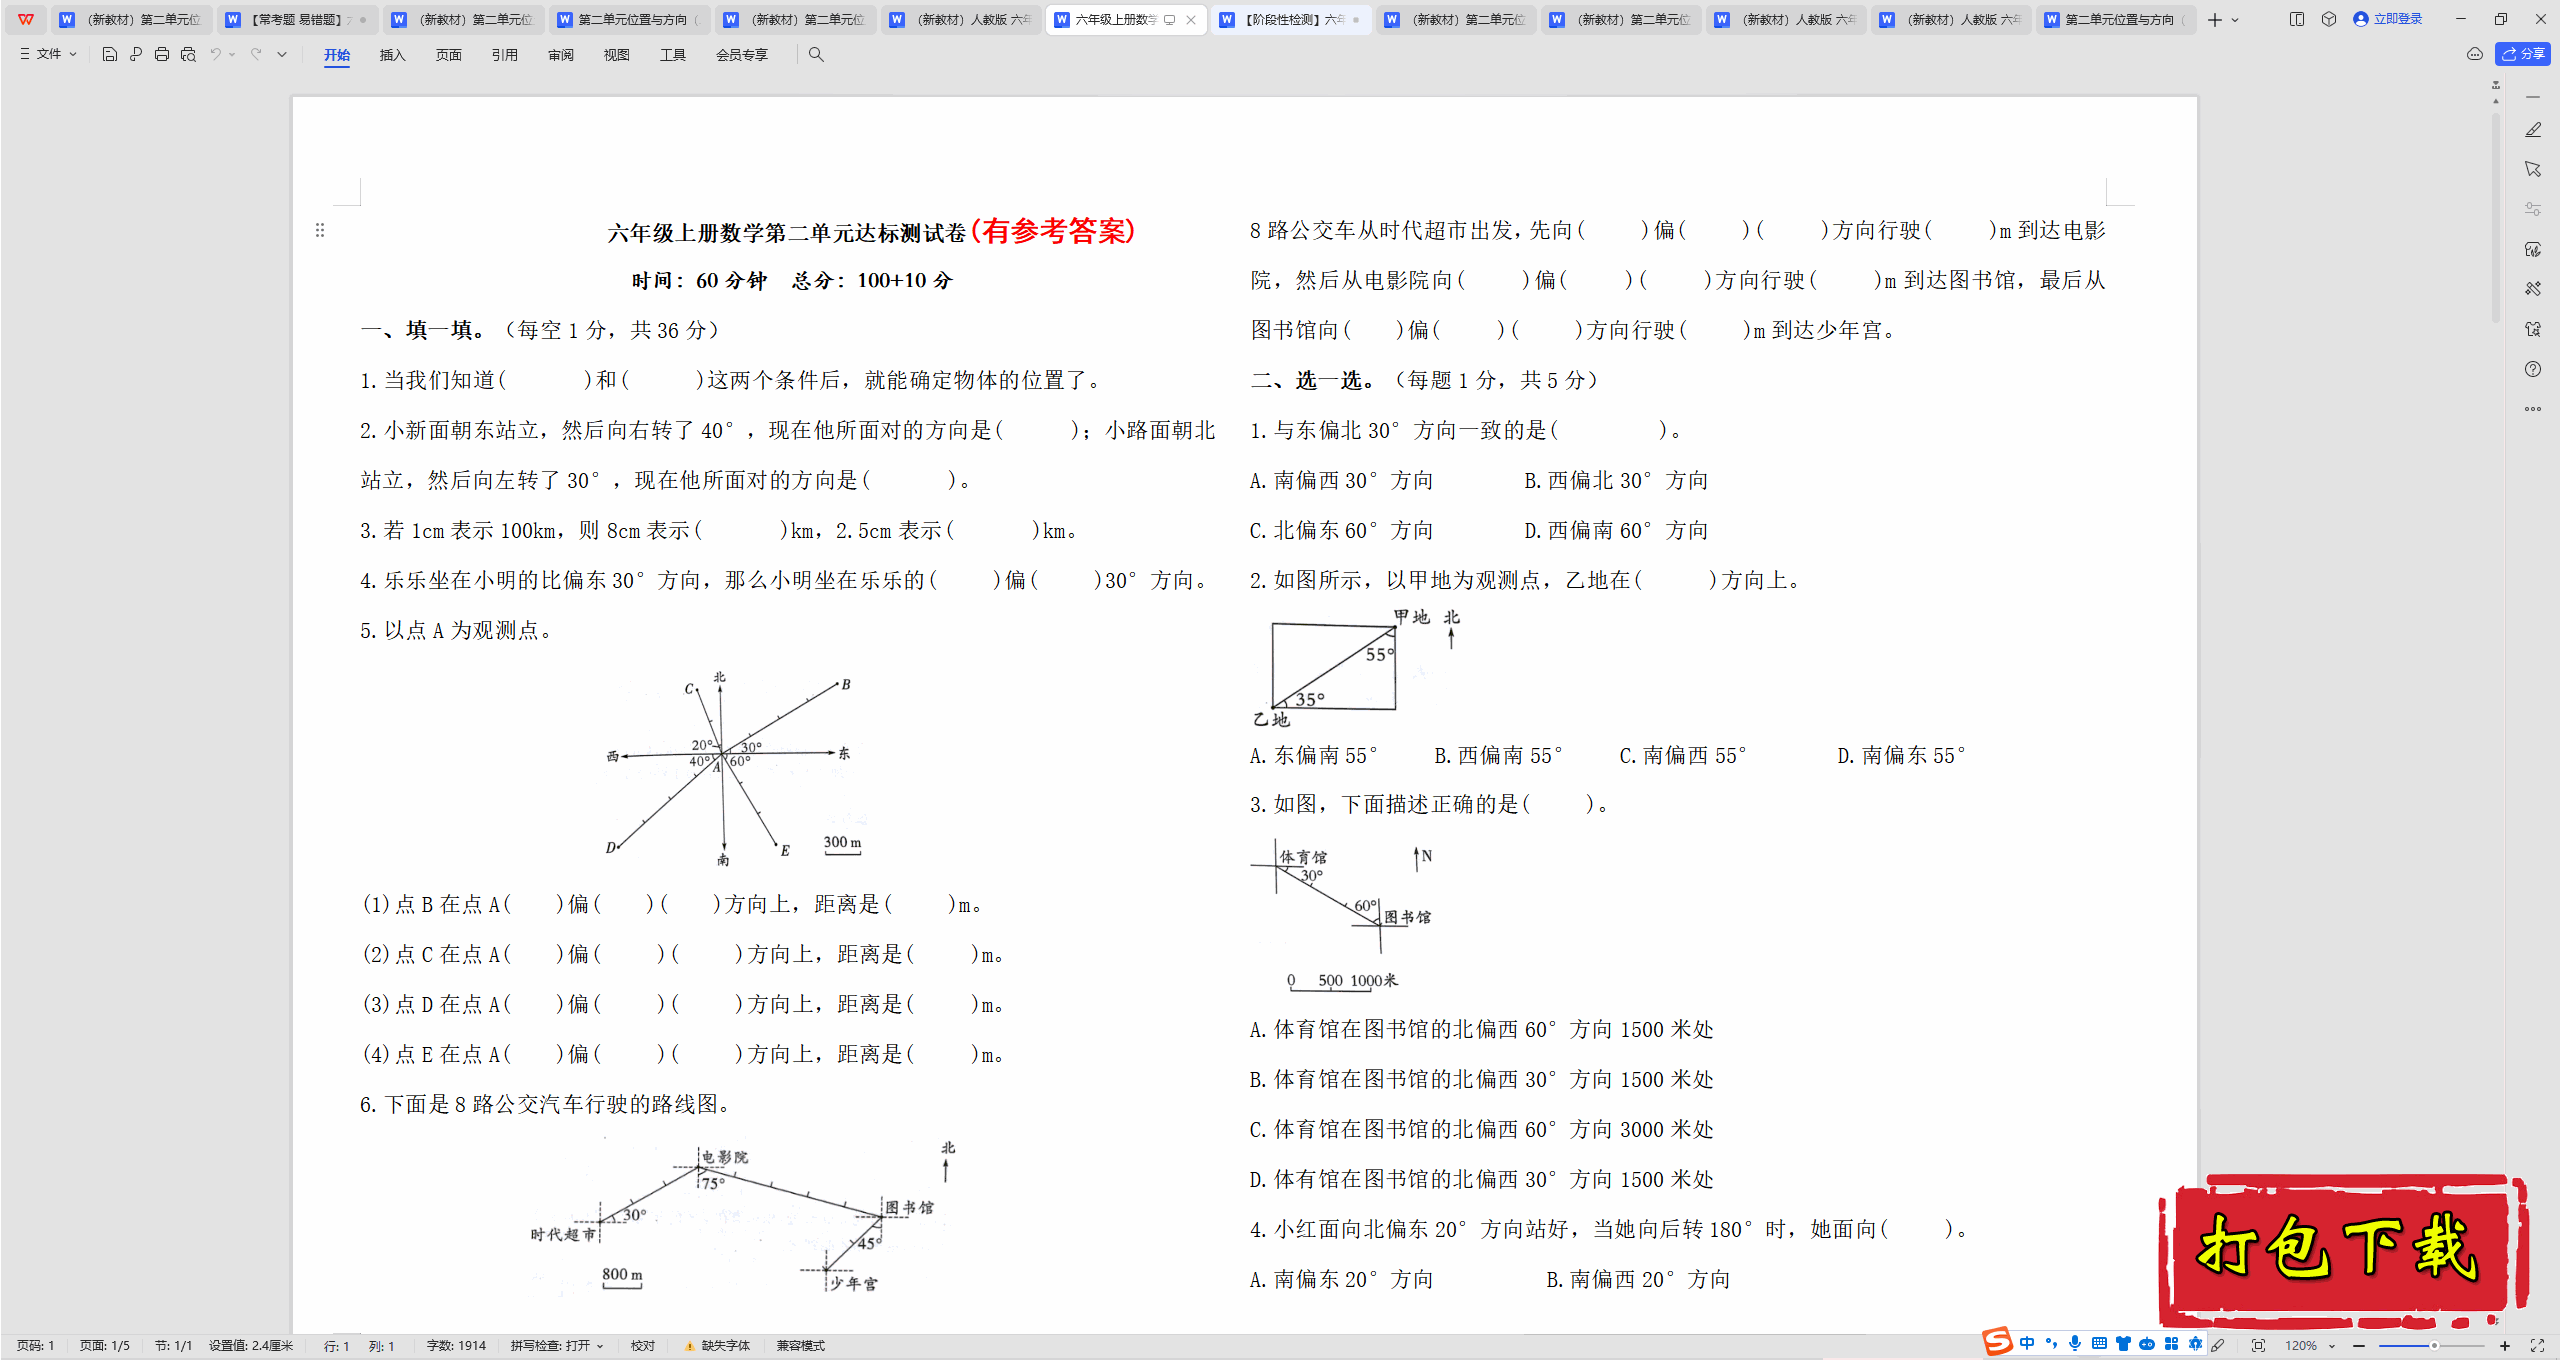
Task: Expand the quick access toolbar customize arrow
Action: point(282,55)
